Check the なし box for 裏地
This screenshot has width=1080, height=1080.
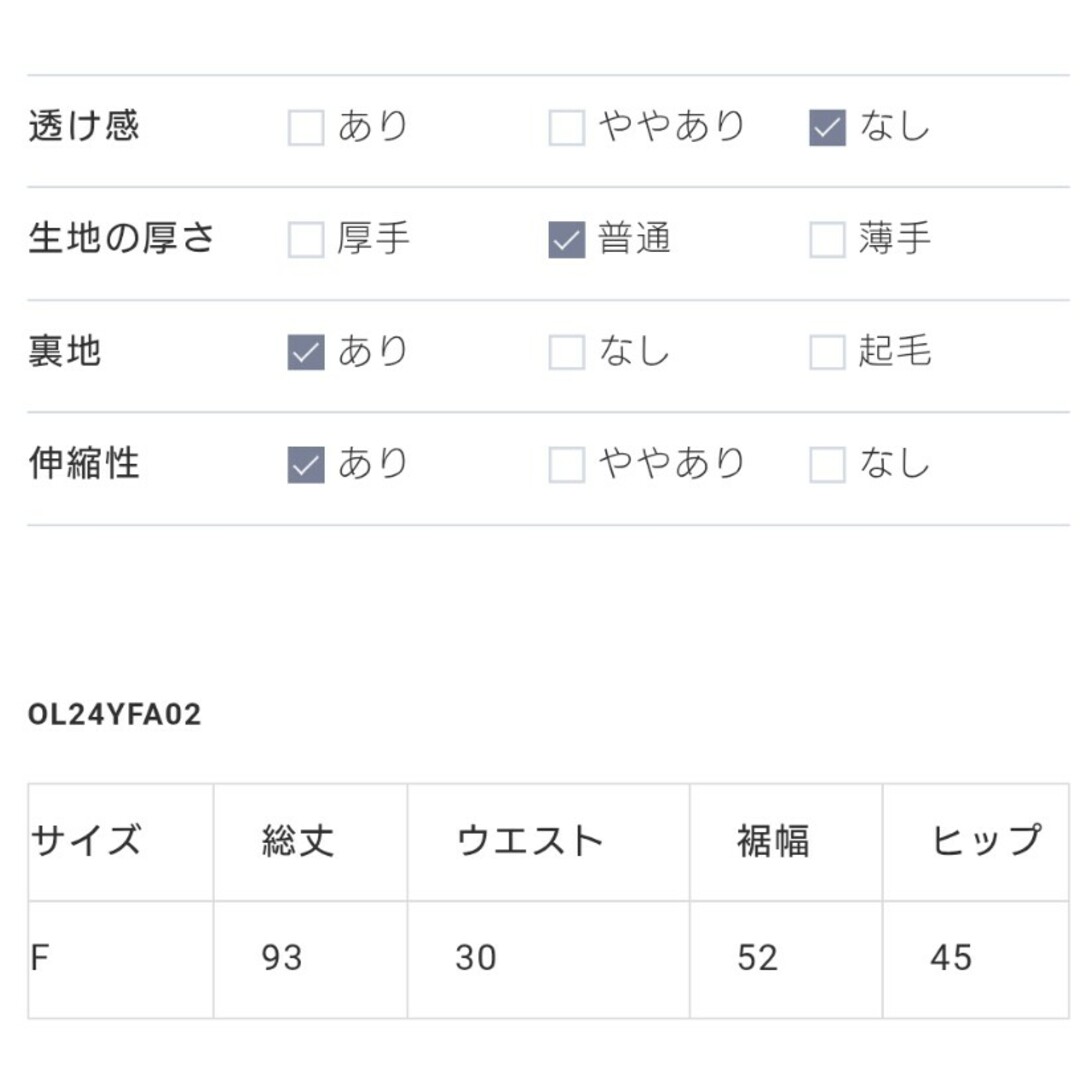coord(567,352)
